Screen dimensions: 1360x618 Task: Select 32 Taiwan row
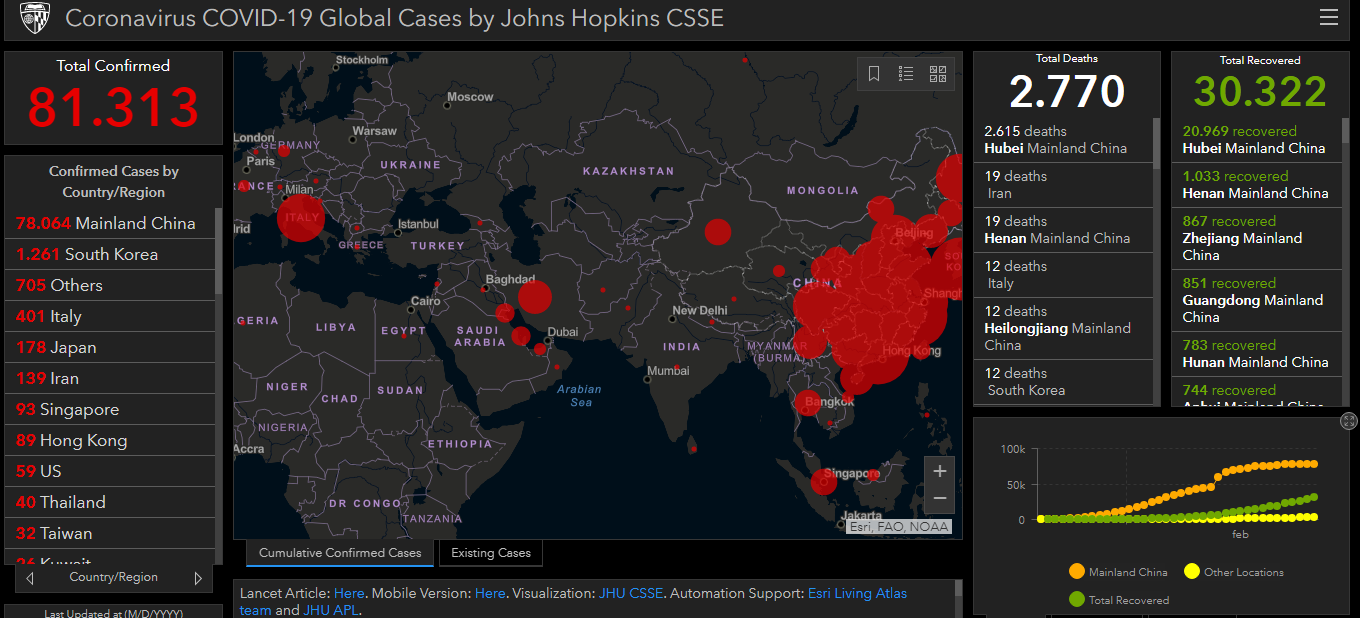[110, 533]
